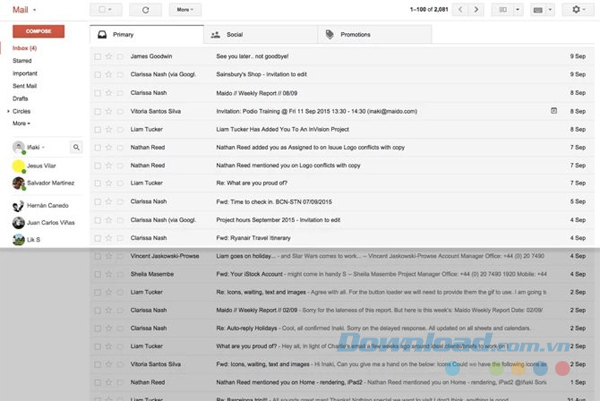
Task: Check the Ryanair Travel Itinerary email box
Action: pyautogui.click(x=97, y=236)
